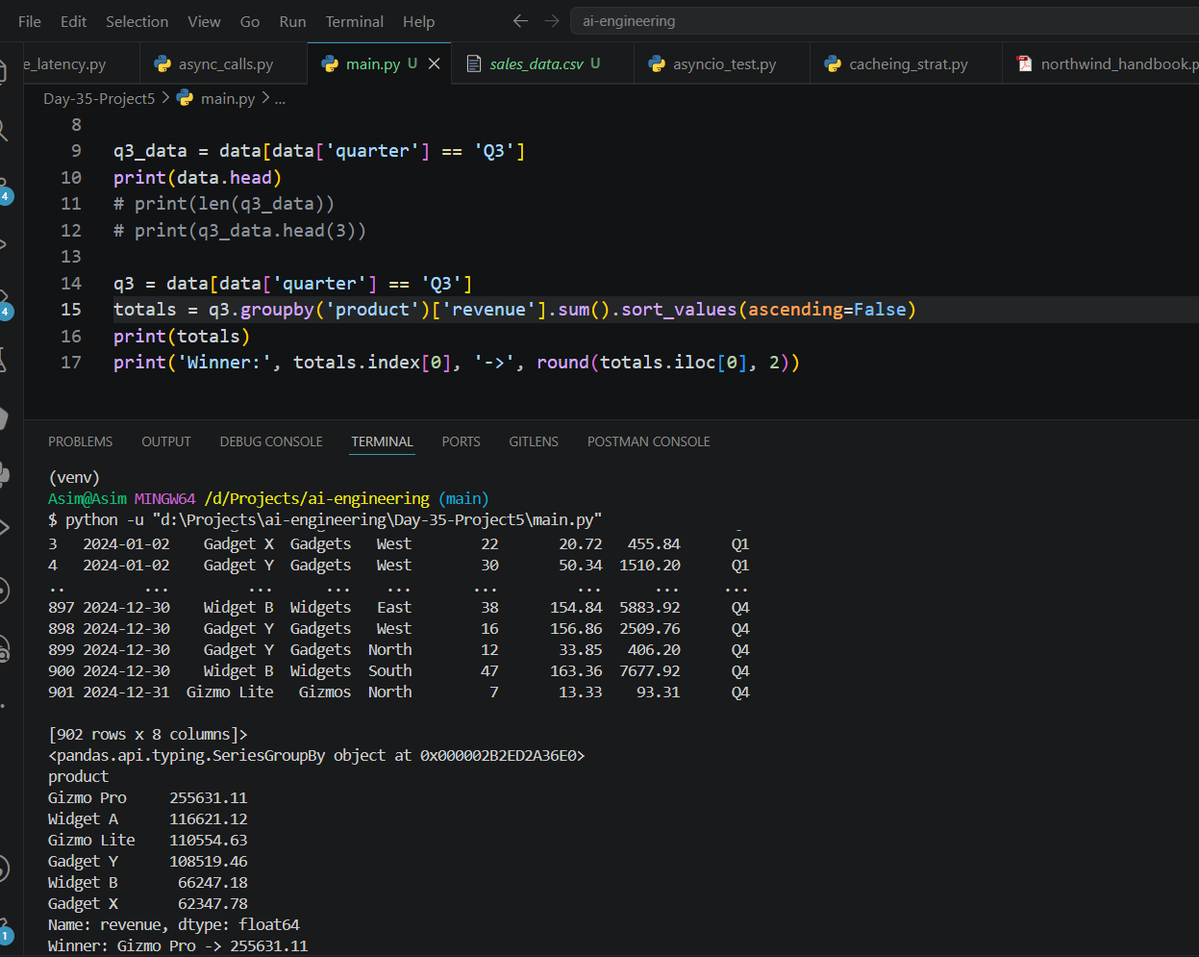
Task: Click line number 15 in gutter
Action: (x=70, y=309)
